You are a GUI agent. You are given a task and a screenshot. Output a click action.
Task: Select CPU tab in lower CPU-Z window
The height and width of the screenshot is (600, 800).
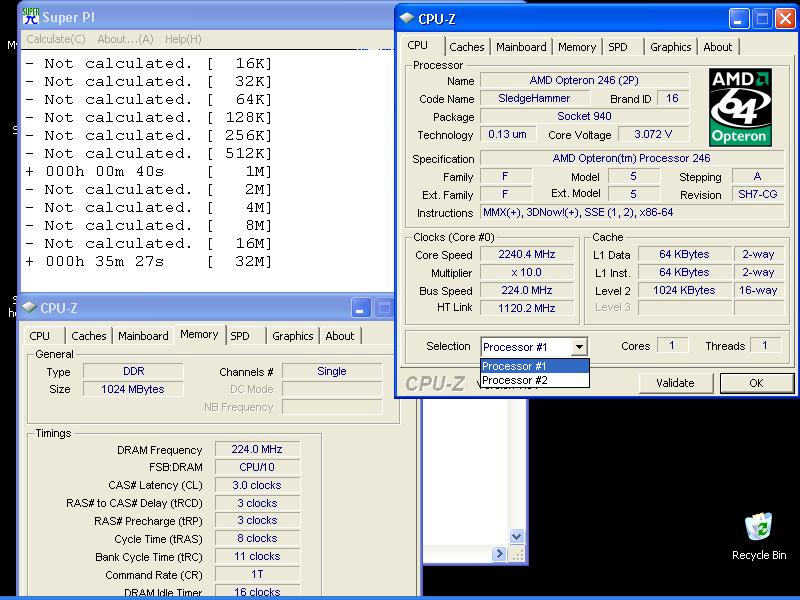(40, 336)
